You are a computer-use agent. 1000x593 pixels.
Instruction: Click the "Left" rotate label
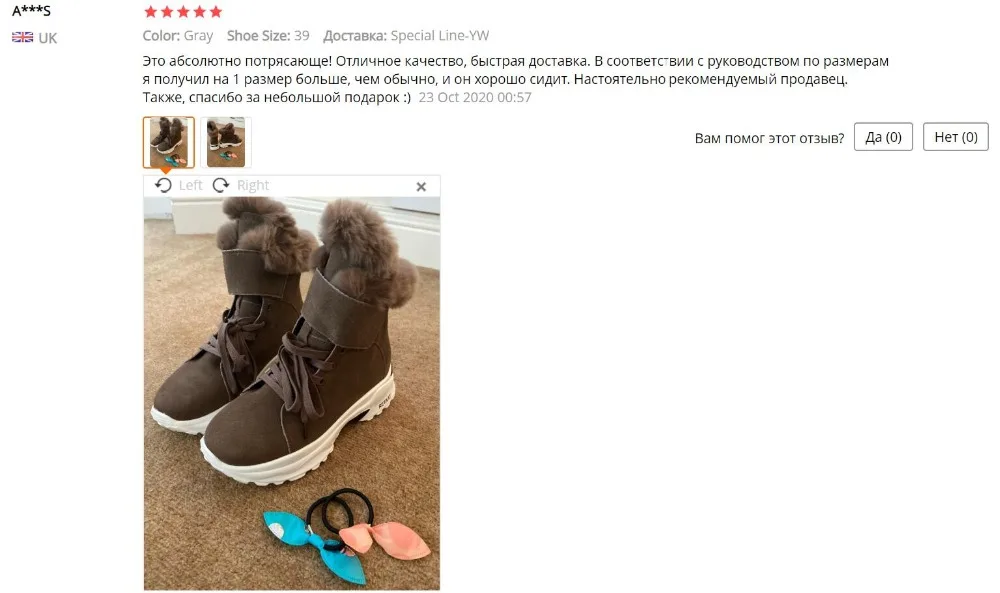191,186
